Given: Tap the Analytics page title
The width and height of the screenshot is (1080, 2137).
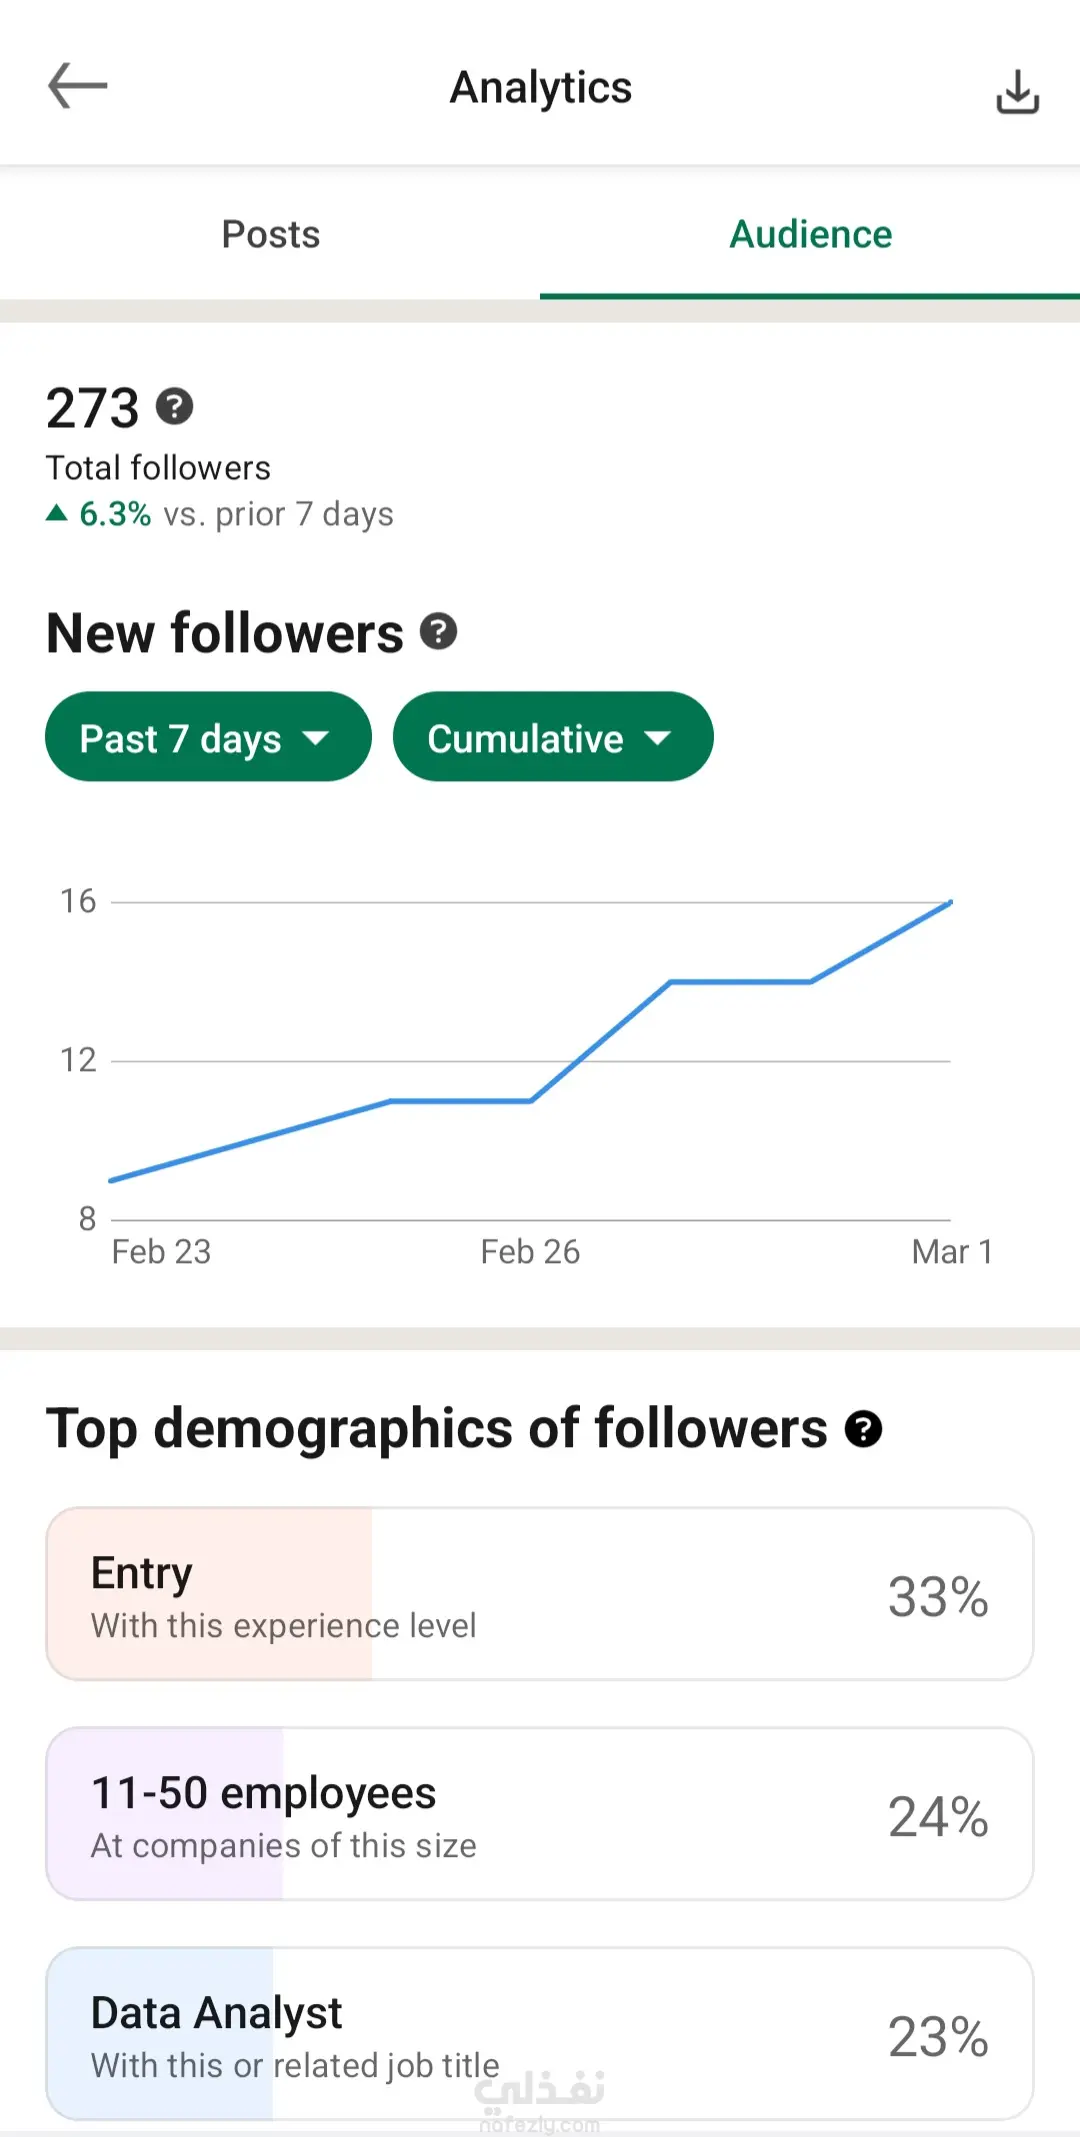Looking at the screenshot, I should [x=540, y=88].
